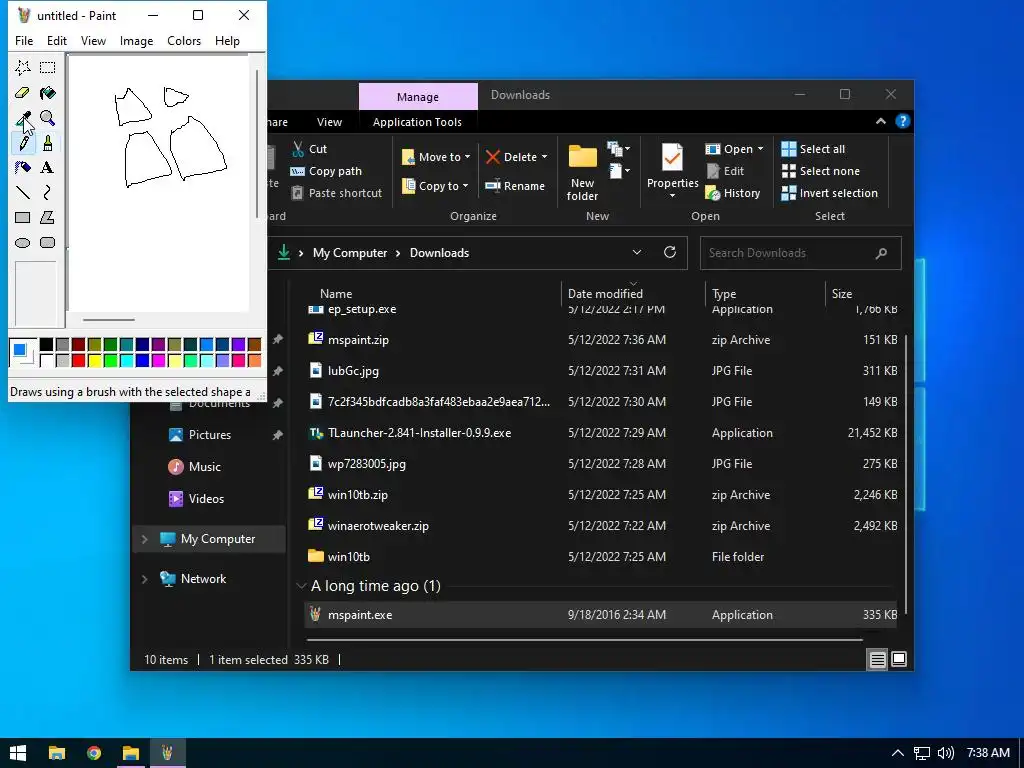Pick the yellow color in Paint palette
The width and height of the screenshot is (1024, 768).
95,360
